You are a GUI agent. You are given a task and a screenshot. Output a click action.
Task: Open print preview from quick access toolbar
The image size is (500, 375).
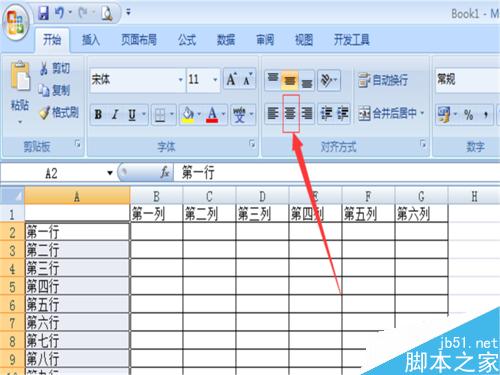[107, 13]
